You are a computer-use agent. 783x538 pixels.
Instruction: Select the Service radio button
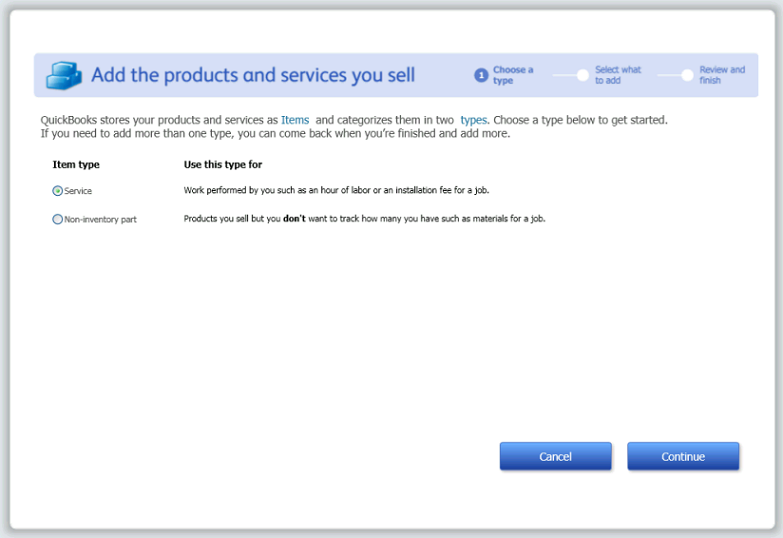tap(57, 191)
